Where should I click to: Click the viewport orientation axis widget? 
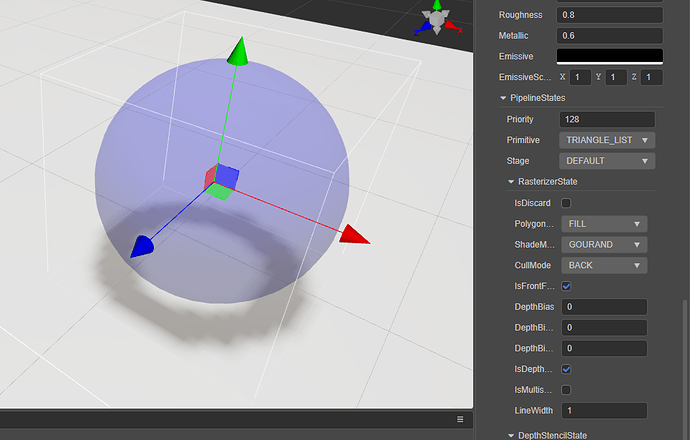[x=437, y=19]
